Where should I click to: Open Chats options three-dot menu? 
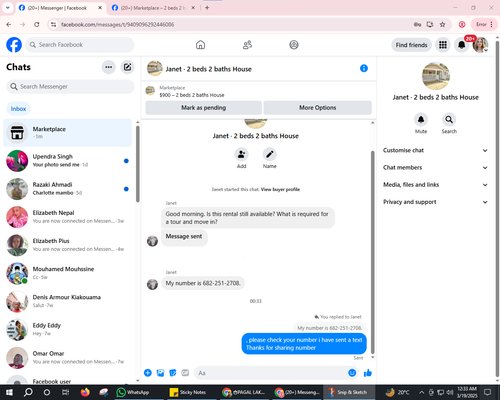pos(109,67)
